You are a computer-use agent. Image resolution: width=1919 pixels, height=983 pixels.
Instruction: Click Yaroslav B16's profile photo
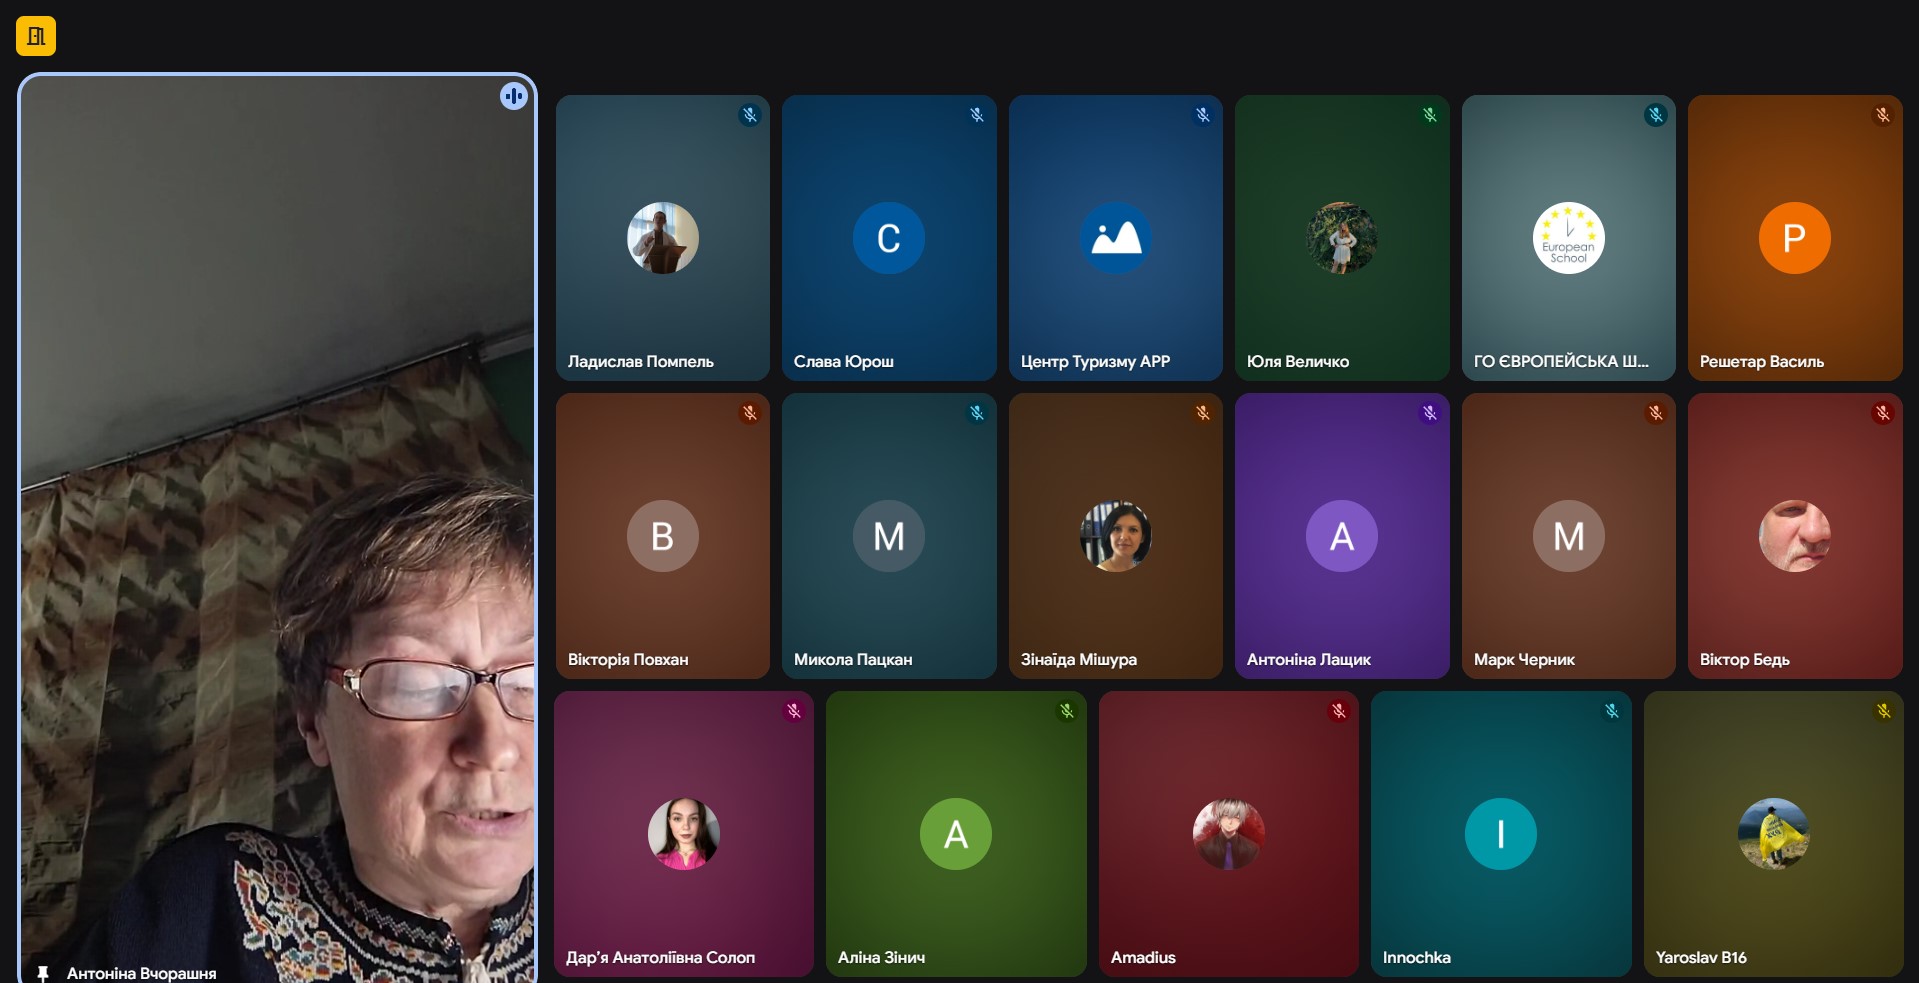(1774, 834)
